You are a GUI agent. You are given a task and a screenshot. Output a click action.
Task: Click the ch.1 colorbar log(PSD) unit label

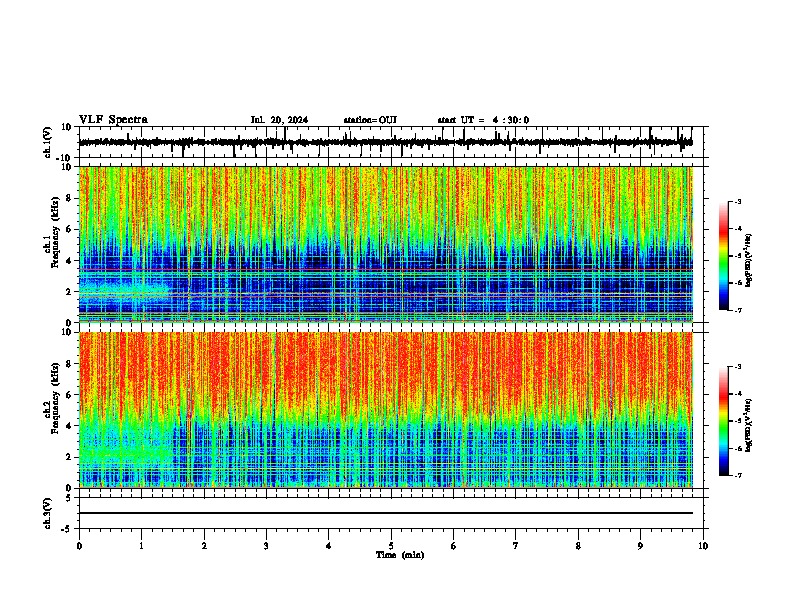(x=749, y=260)
